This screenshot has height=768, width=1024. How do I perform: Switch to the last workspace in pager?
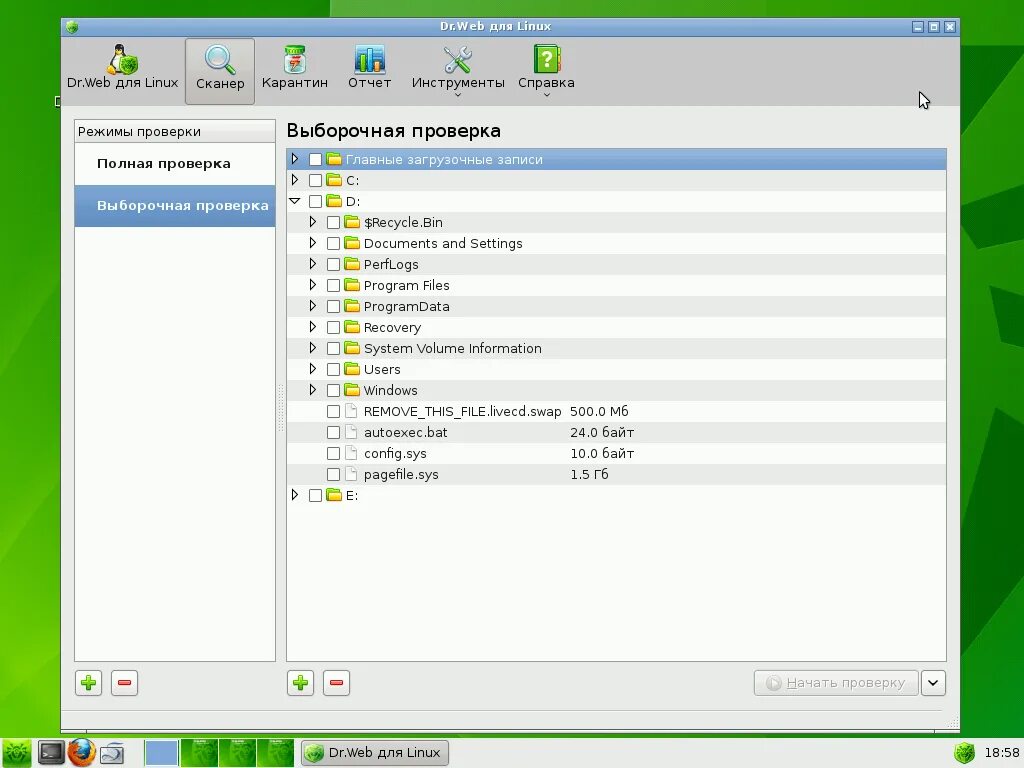coord(276,753)
